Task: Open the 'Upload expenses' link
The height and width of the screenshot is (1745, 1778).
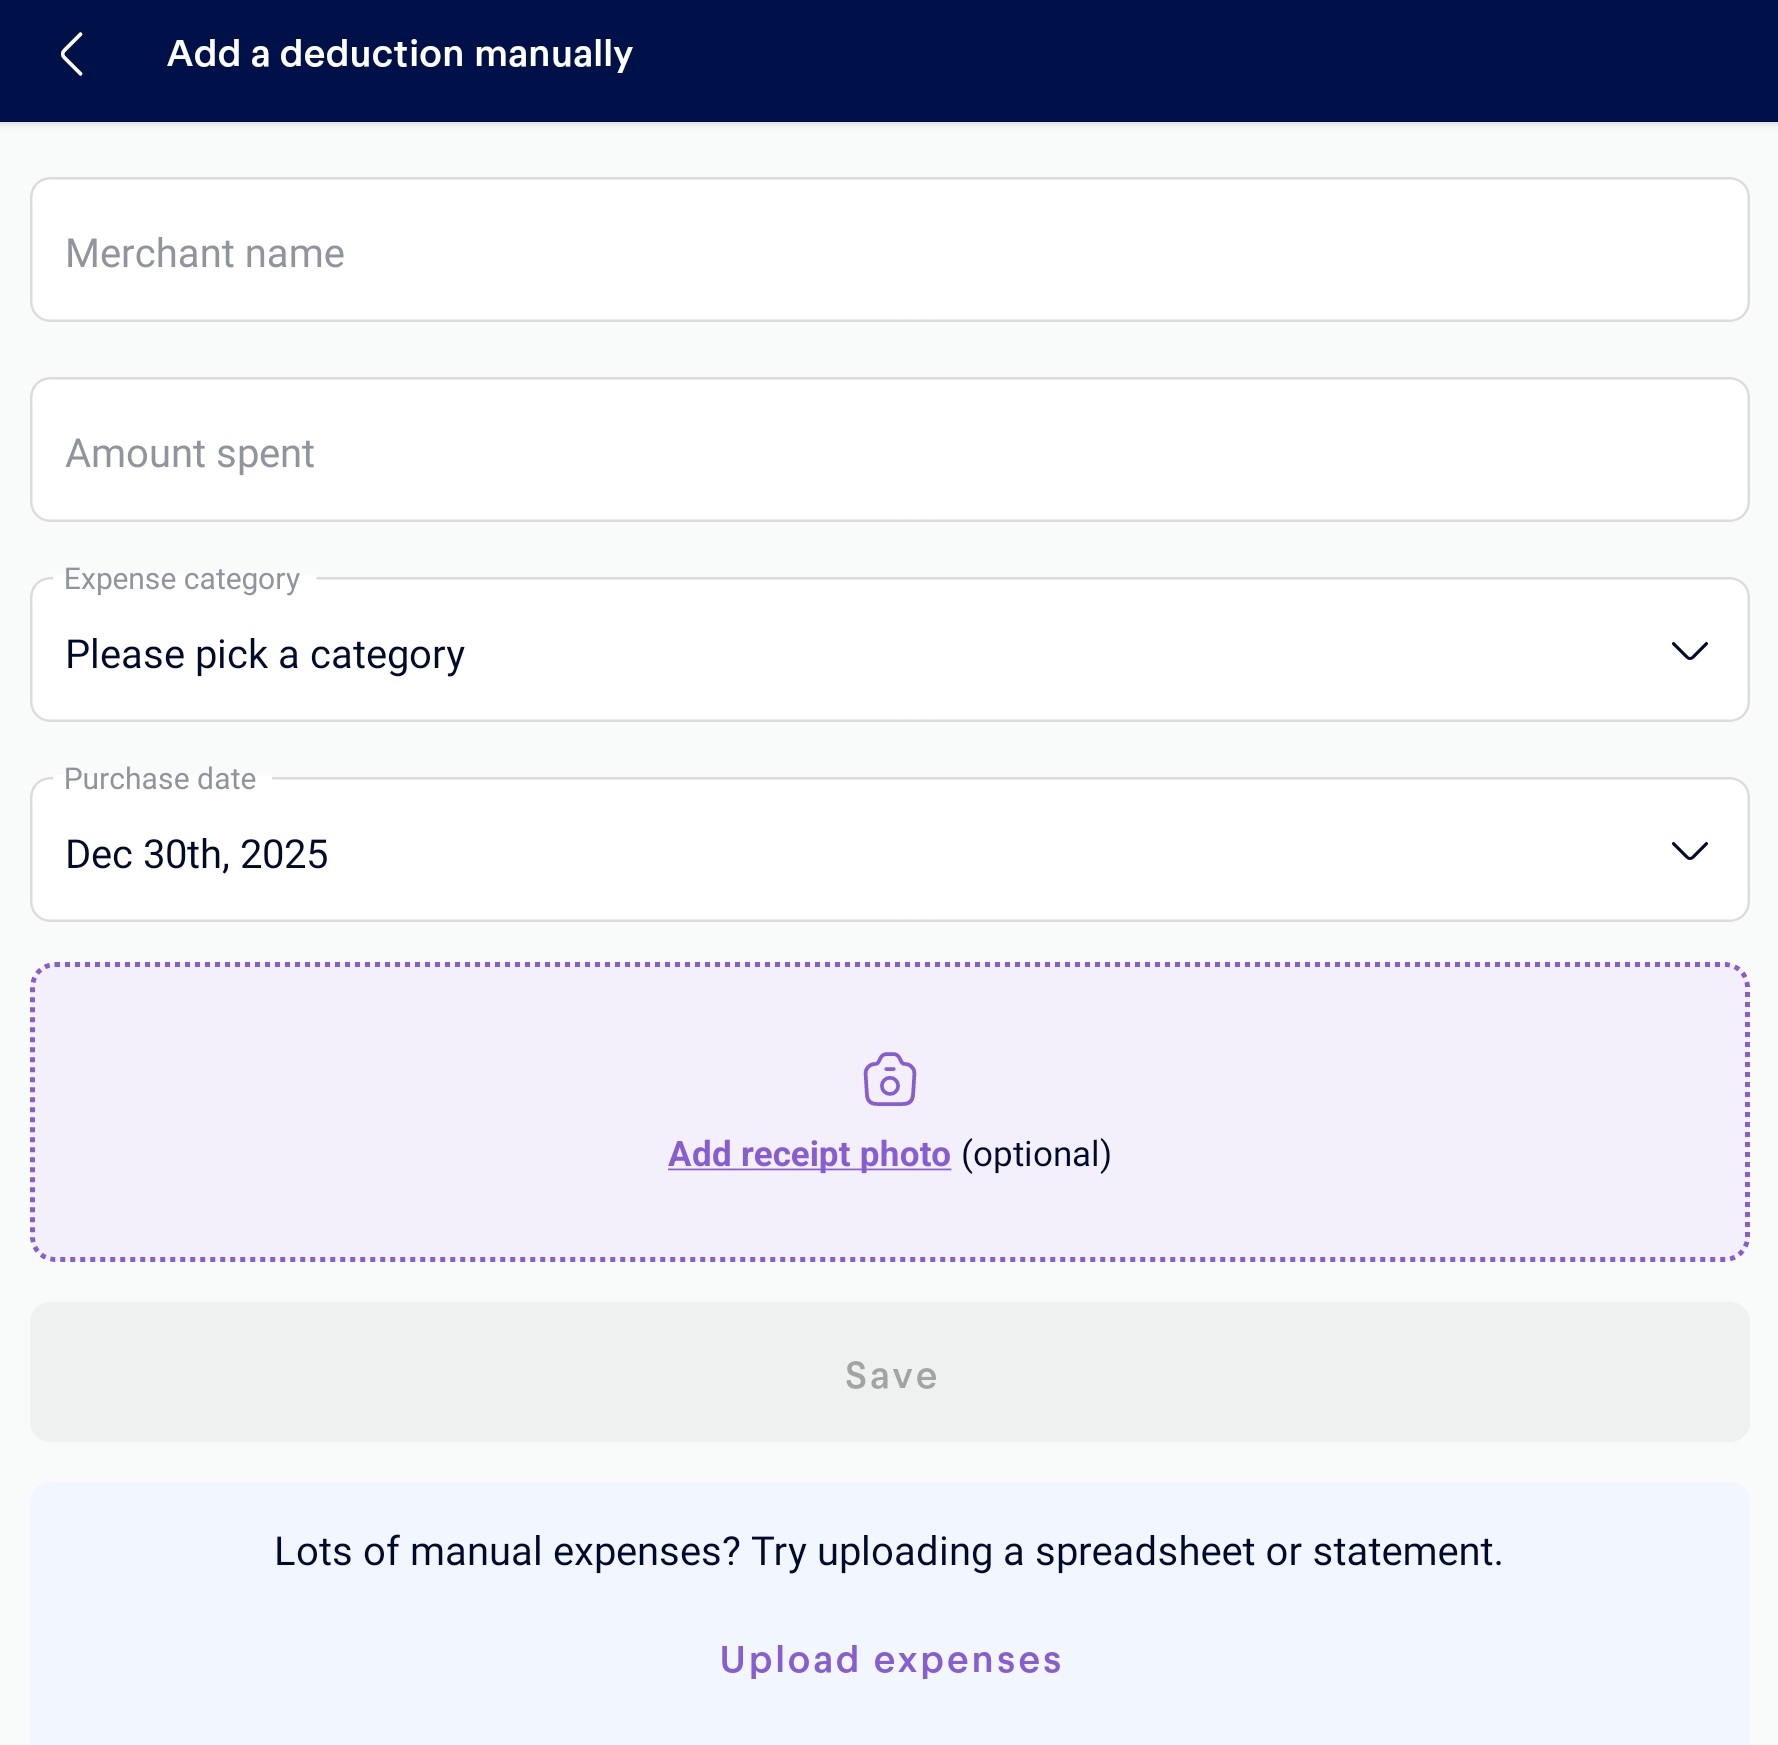Action: pos(890,1660)
